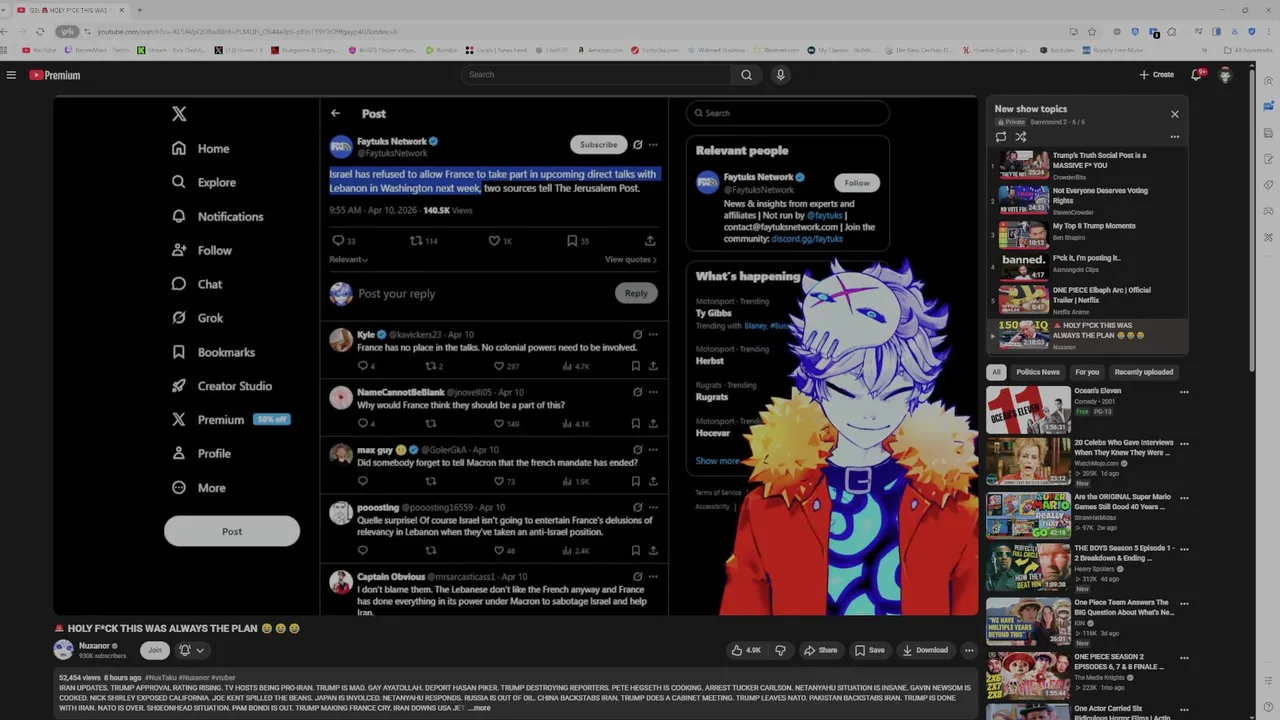Click the YouTube search magnifier button
The width and height of the screenshot is (1280, 720).
click(746, 75)
